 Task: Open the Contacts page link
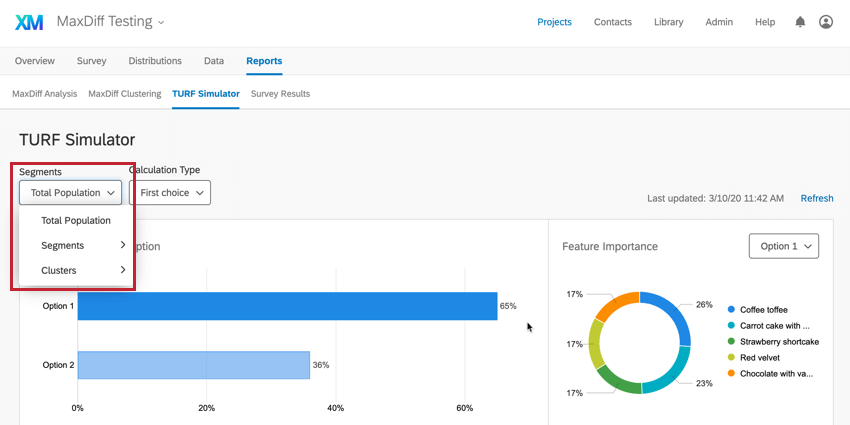[x=613, y=22]
